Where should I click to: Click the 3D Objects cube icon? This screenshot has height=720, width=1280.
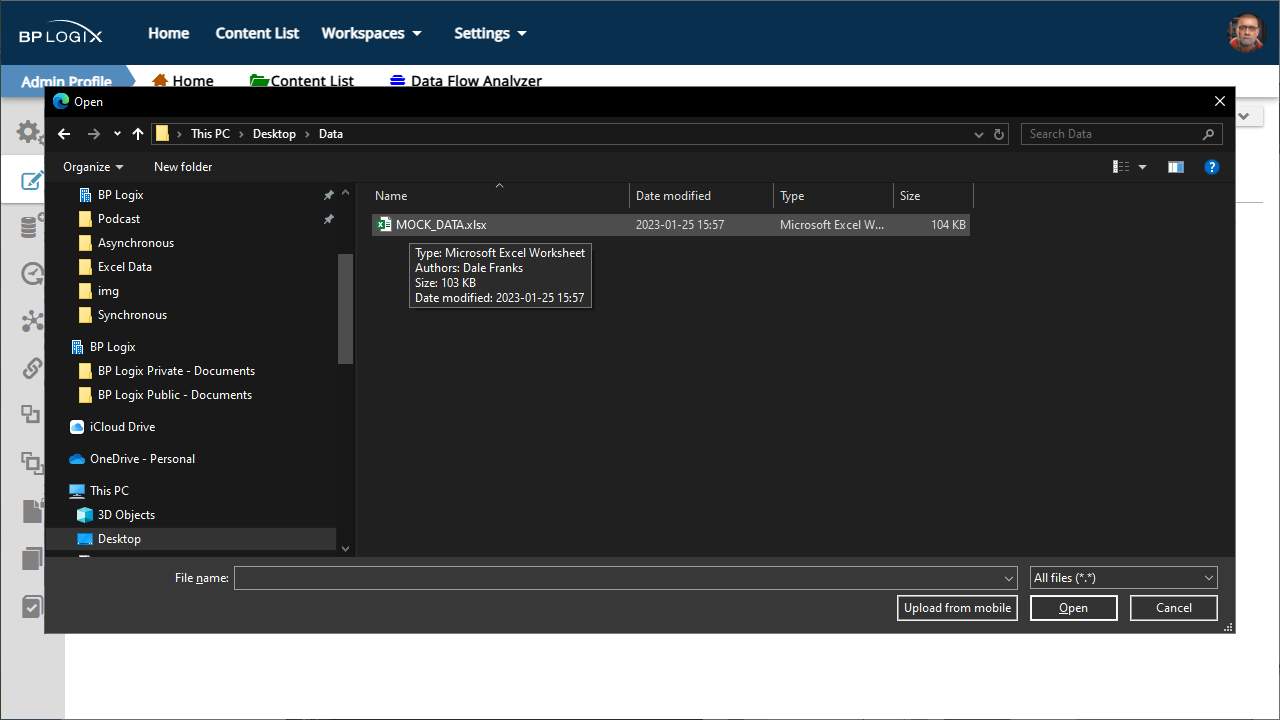pyautogui.click(x=85, y=515)
